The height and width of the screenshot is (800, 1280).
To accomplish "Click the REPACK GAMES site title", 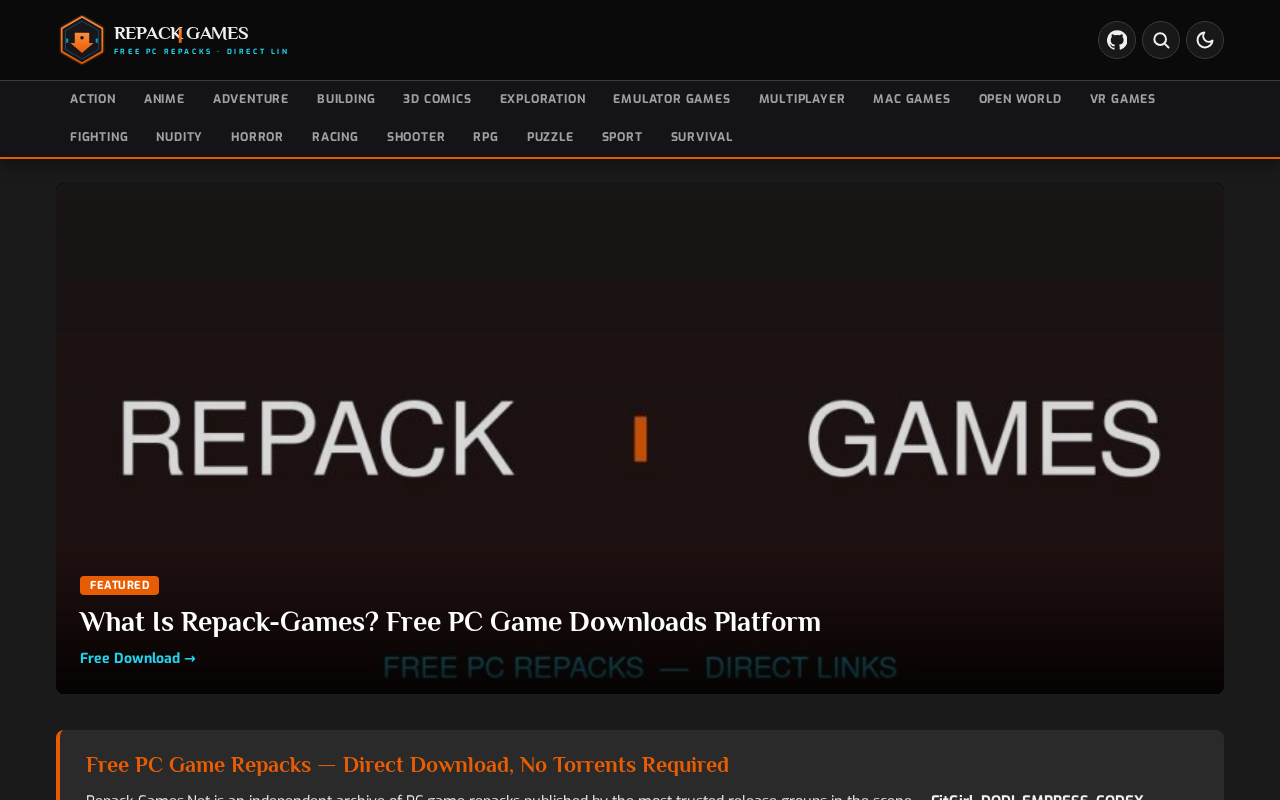I will point(181,34).
